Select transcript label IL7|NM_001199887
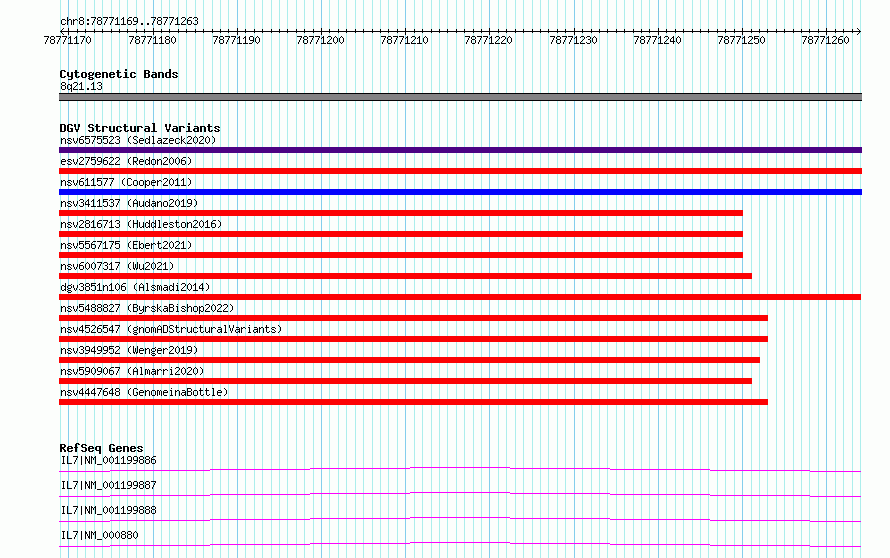 108,485
